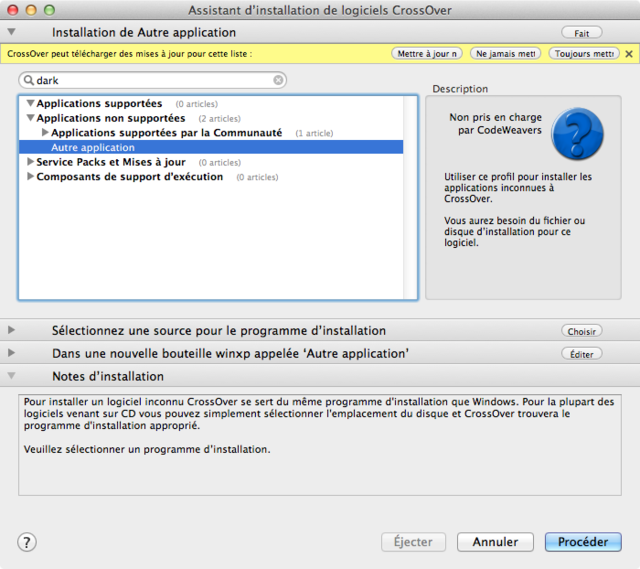
Task: Clear the search field with the X icon
Action: (279, 80)
